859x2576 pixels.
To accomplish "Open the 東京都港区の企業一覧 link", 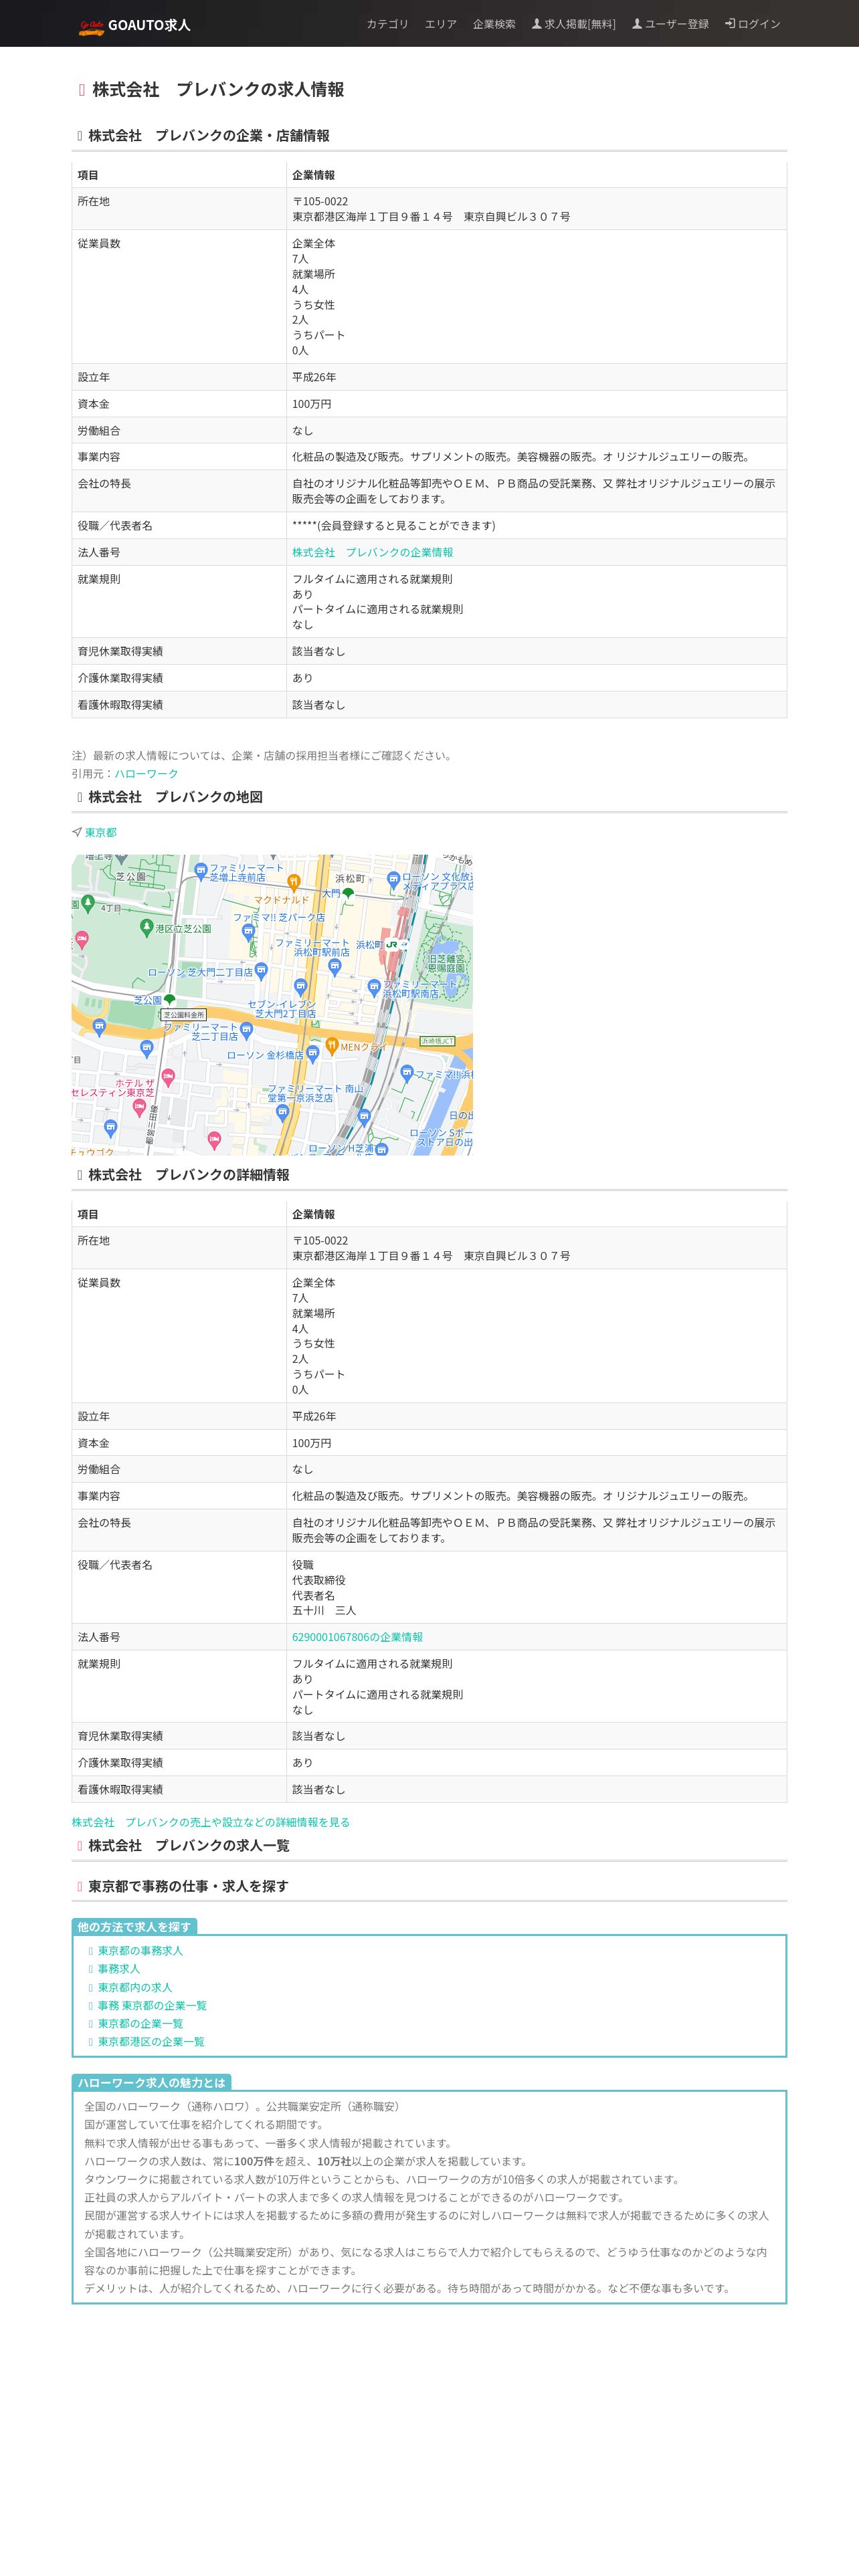I will (151, 2042).
